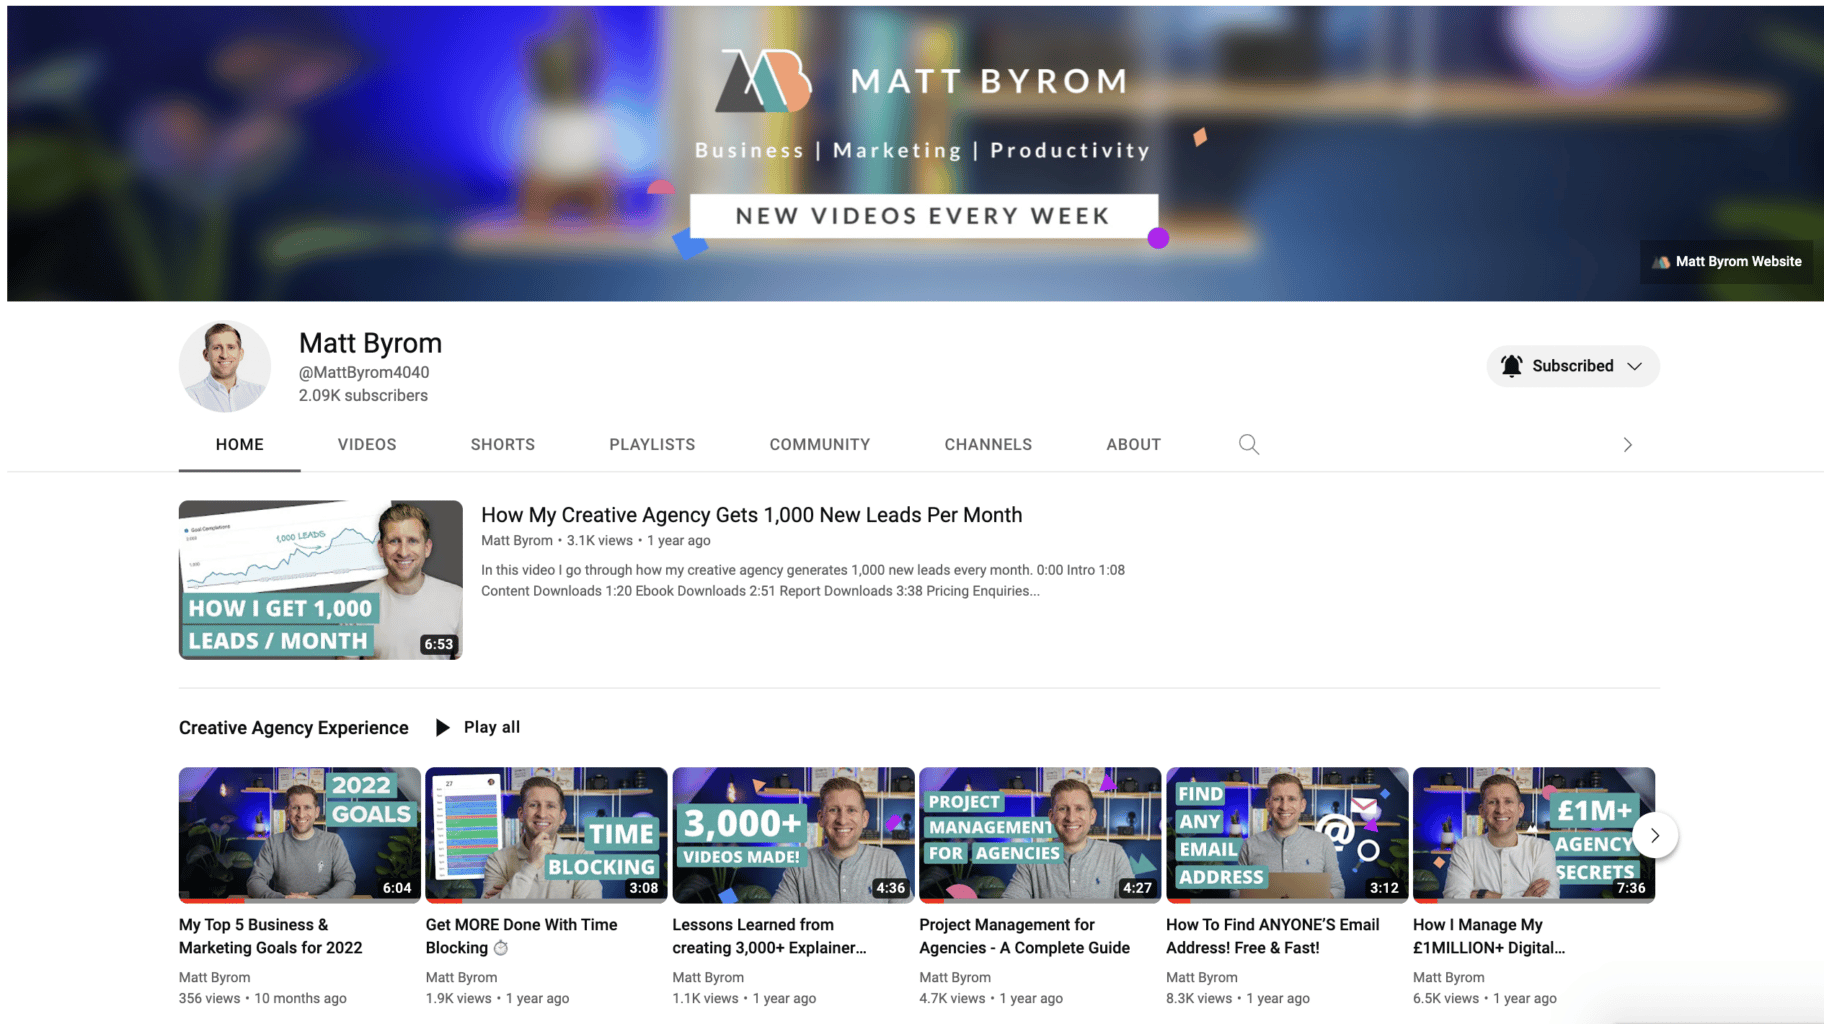Switch to the HOME tab

click(240, 444)
